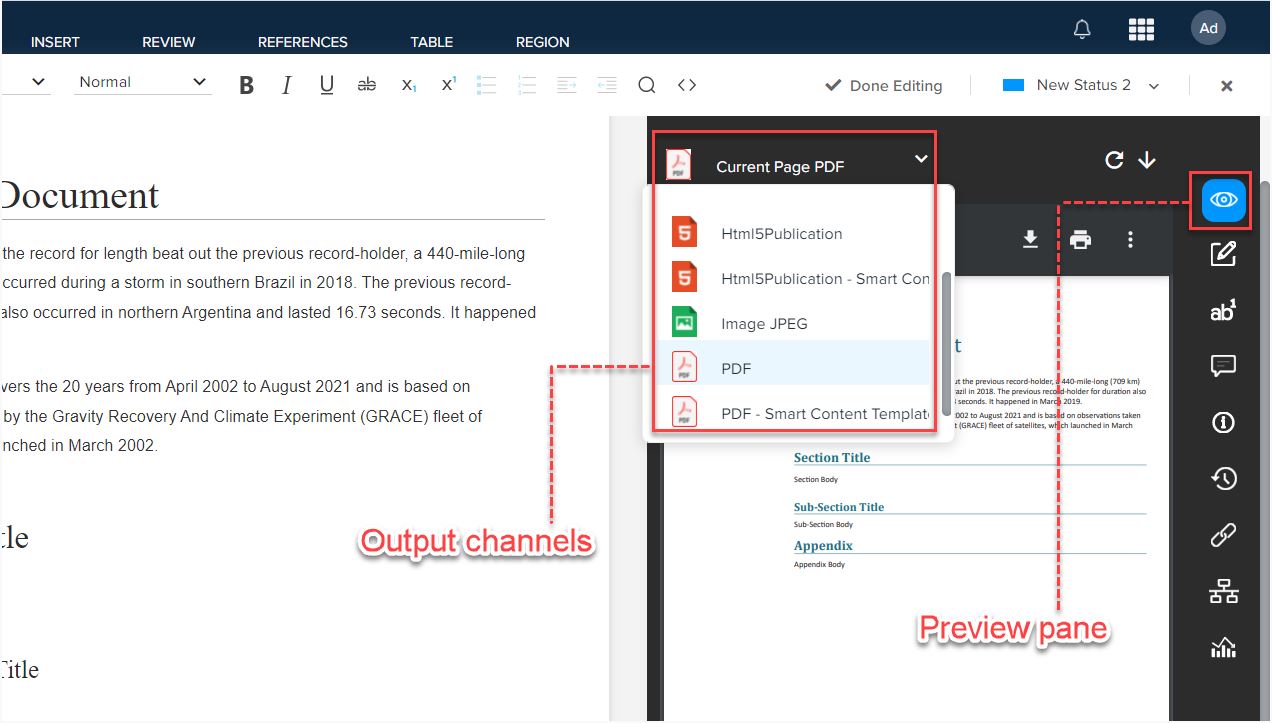Open the information sidebar panel
The height and width of the screenshot is (723, 1272).
[x=1223, y=423]
